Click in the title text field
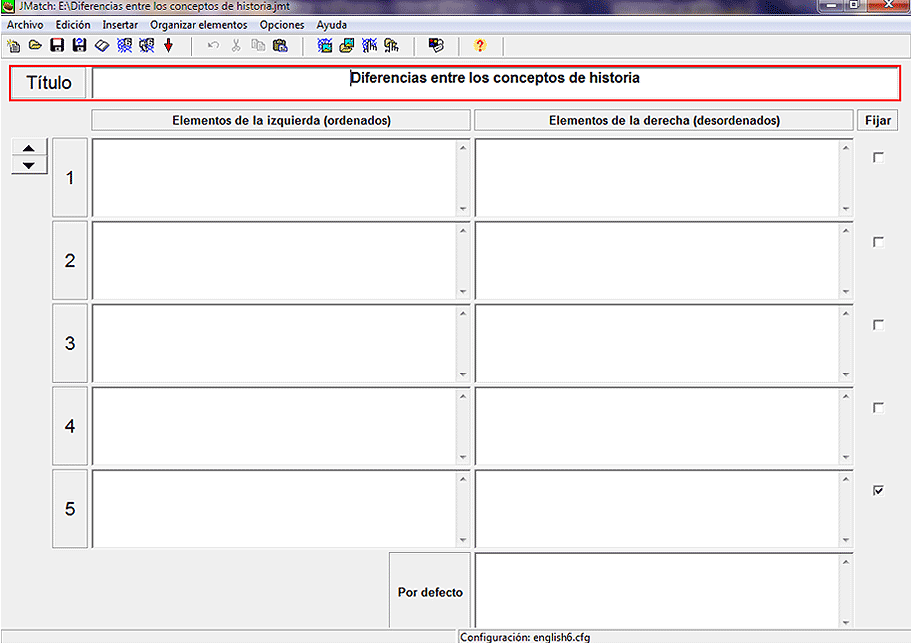Image resolution: width=912 pixels, height=643 pixels. [495, 83]
